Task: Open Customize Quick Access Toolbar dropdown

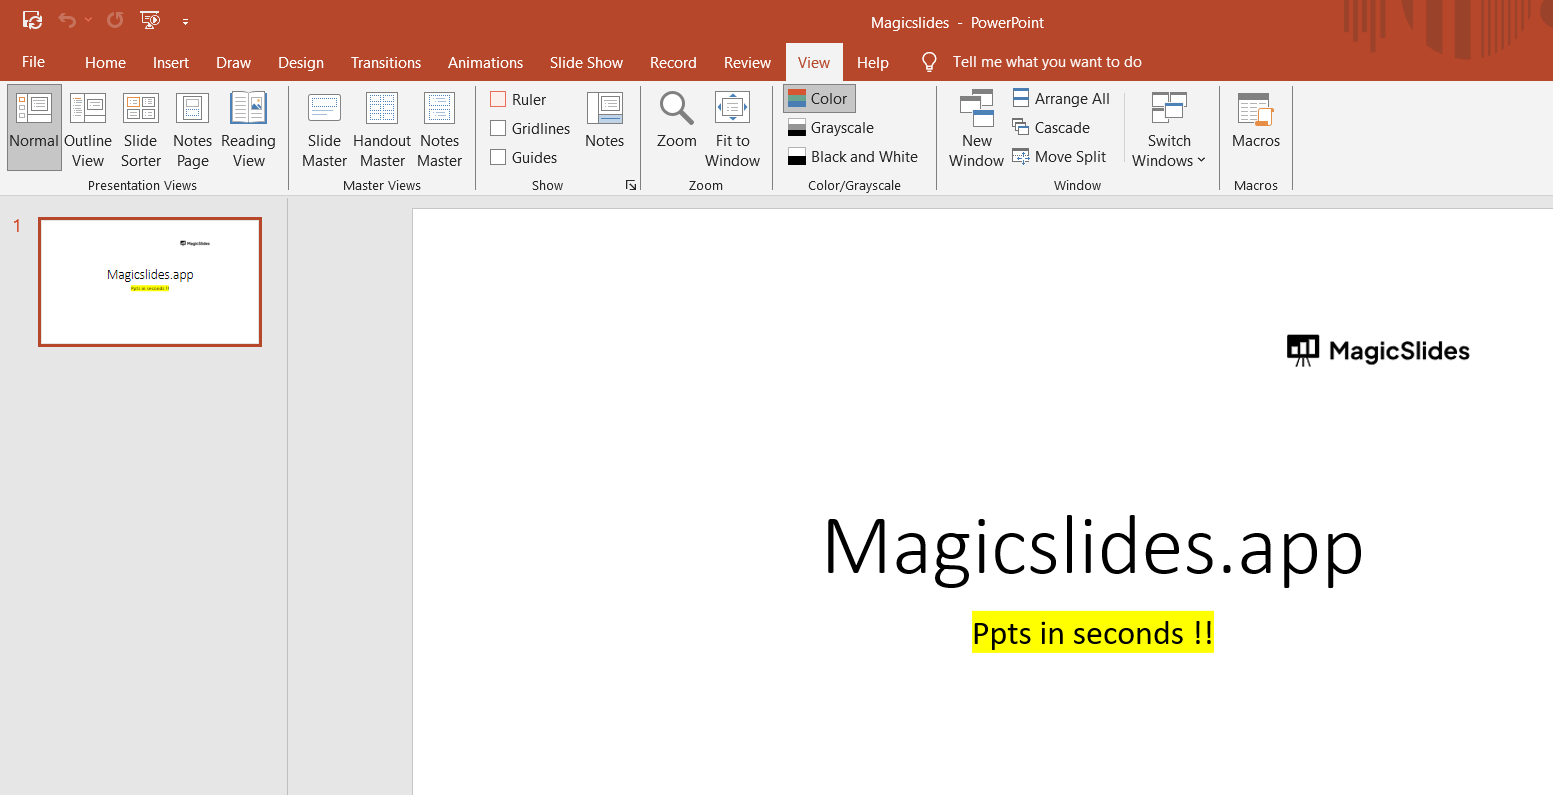Action: 186,21
